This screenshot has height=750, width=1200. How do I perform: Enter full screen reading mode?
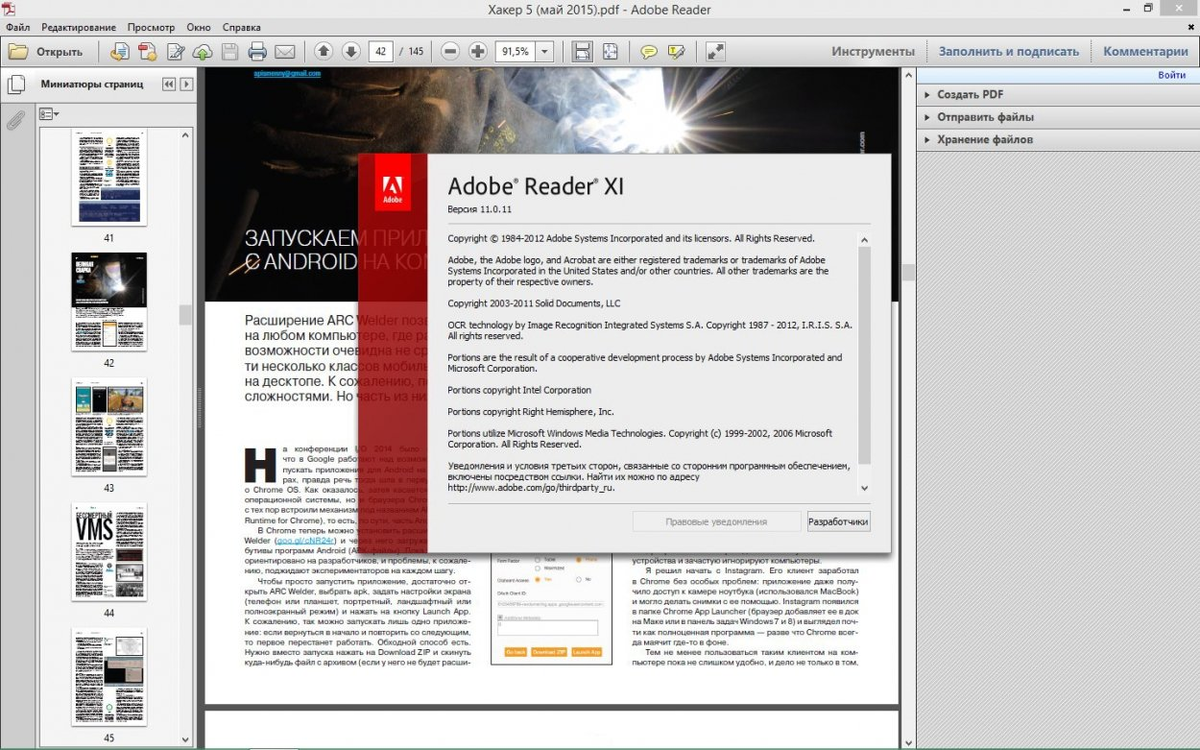coord(716,51)
